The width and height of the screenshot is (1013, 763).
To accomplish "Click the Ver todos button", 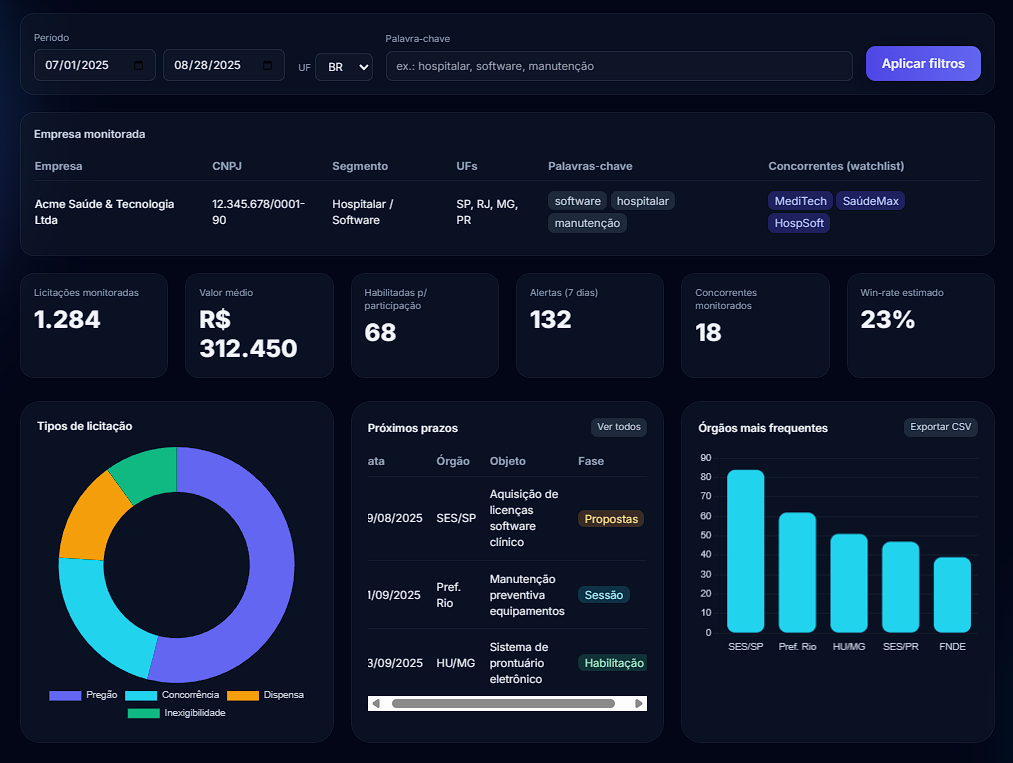I will pos(618,427).
